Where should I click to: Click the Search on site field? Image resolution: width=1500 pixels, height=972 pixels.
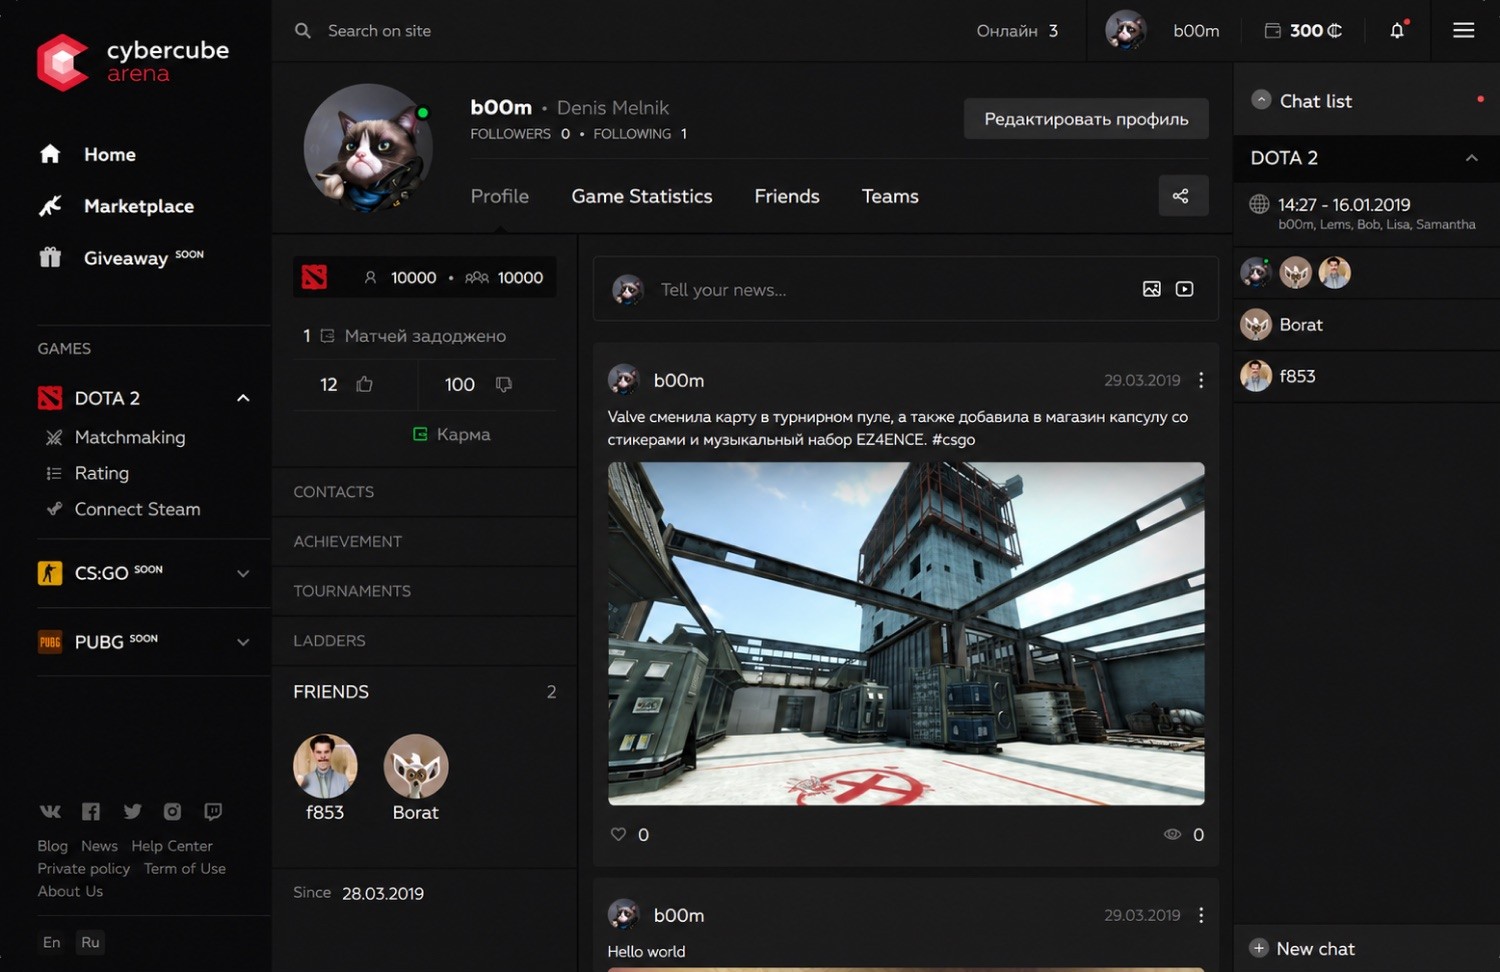pos(379,31)
